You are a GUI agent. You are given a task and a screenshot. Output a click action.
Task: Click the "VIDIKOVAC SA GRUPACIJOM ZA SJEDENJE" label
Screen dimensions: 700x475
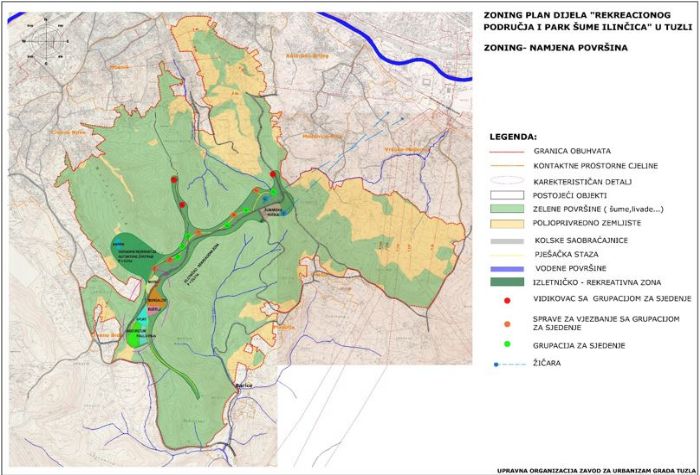(612, 299)
